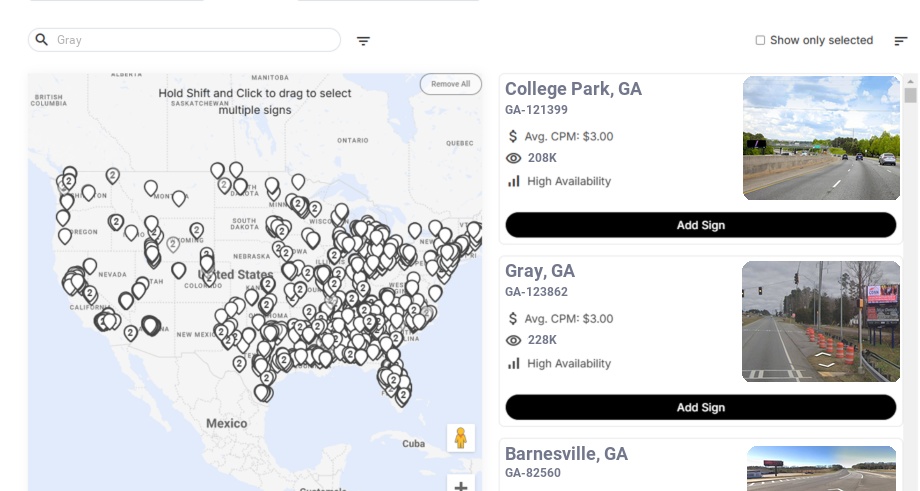Click availability bars icon for College Park

[514, 181]
